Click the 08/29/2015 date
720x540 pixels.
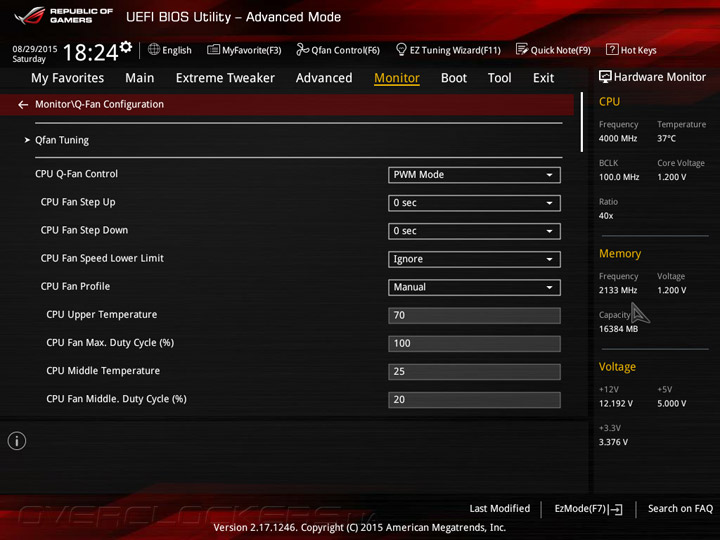point(35,49)
